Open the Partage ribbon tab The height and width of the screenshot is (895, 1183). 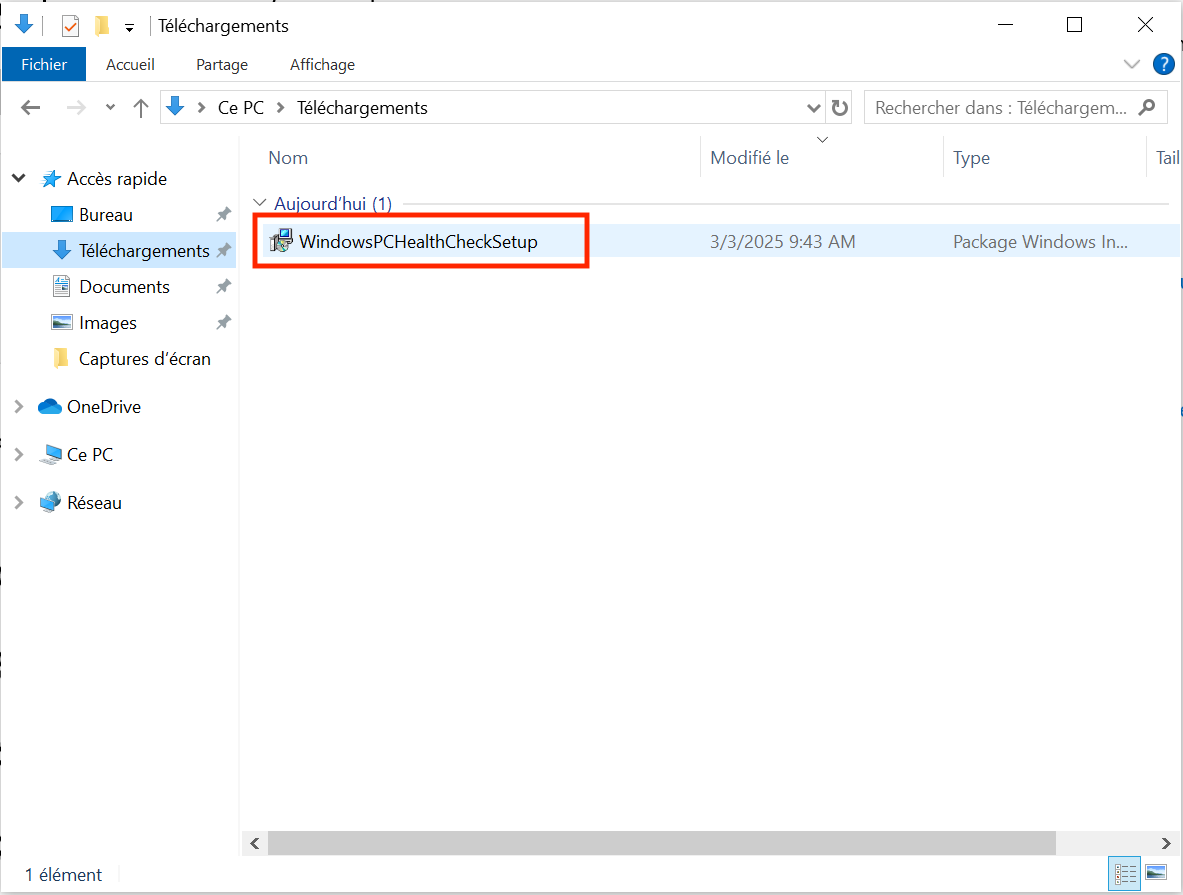point(222,64)
